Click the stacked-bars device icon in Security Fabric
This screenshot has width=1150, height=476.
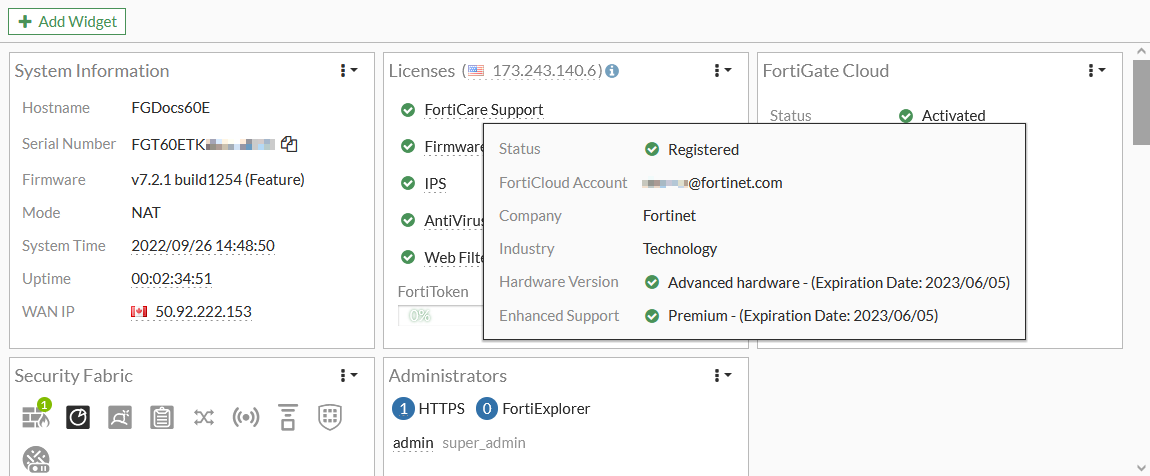point(288,417)
